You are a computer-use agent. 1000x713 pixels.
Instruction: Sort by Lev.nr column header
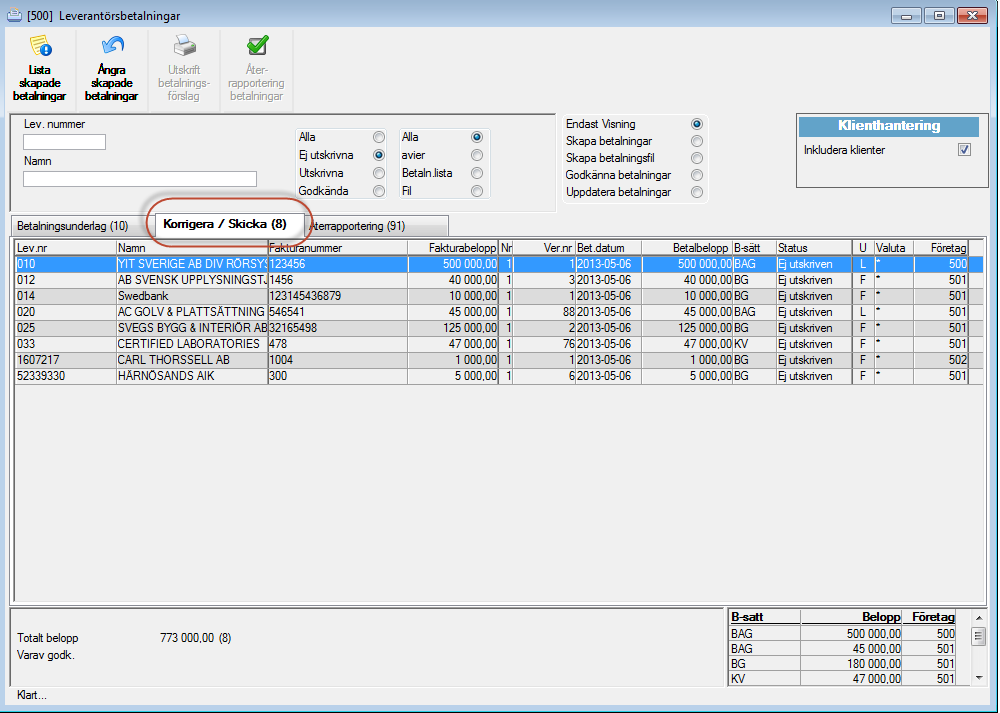pos(66,247)
